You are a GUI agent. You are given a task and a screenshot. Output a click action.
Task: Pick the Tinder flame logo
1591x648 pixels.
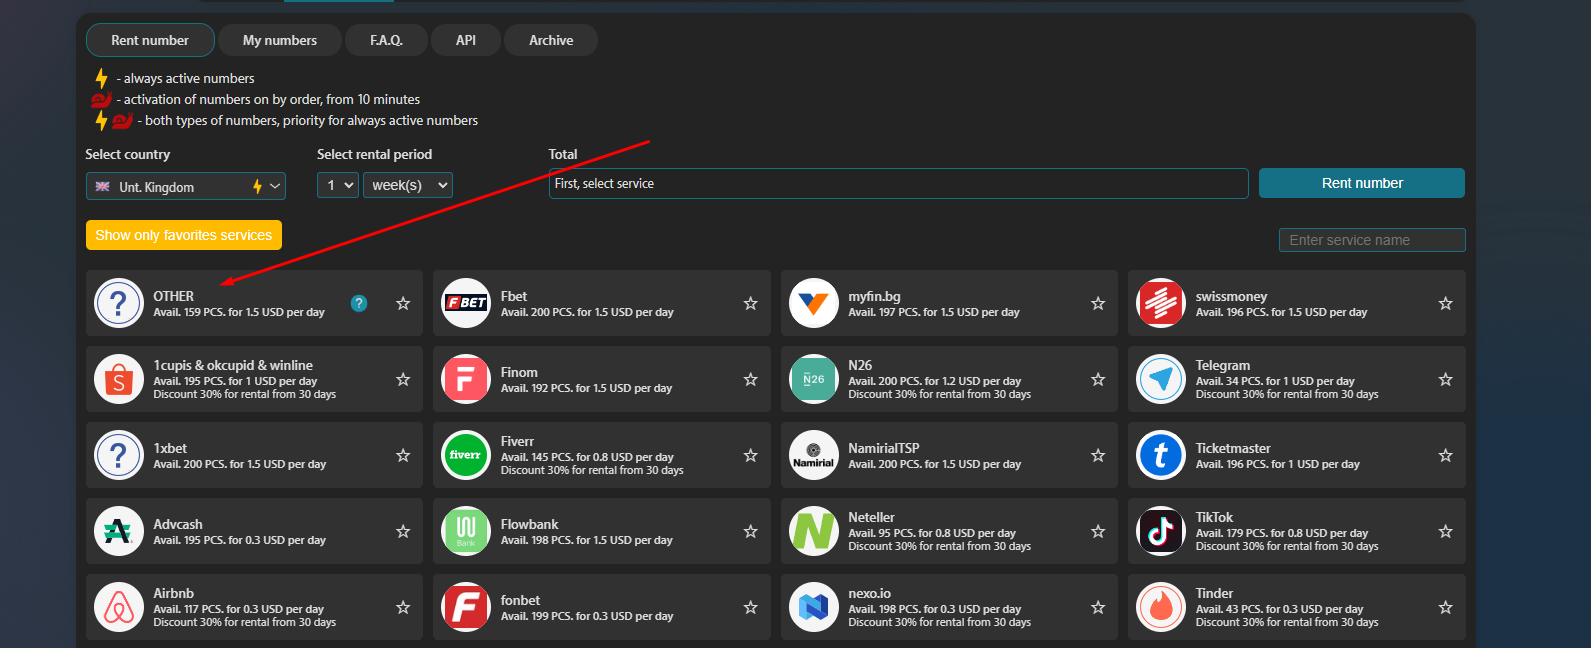click(x=1161, y=607)
